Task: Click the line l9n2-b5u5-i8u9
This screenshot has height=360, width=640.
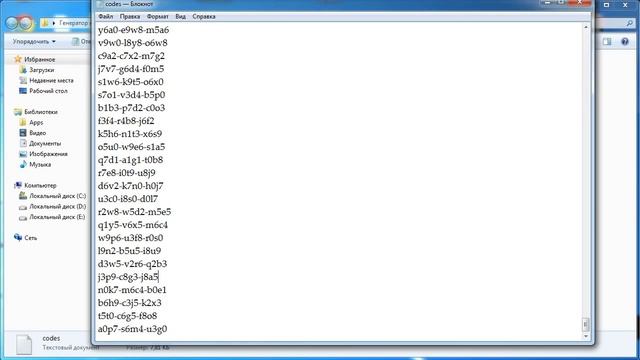Action: click(x=129, y=251)
